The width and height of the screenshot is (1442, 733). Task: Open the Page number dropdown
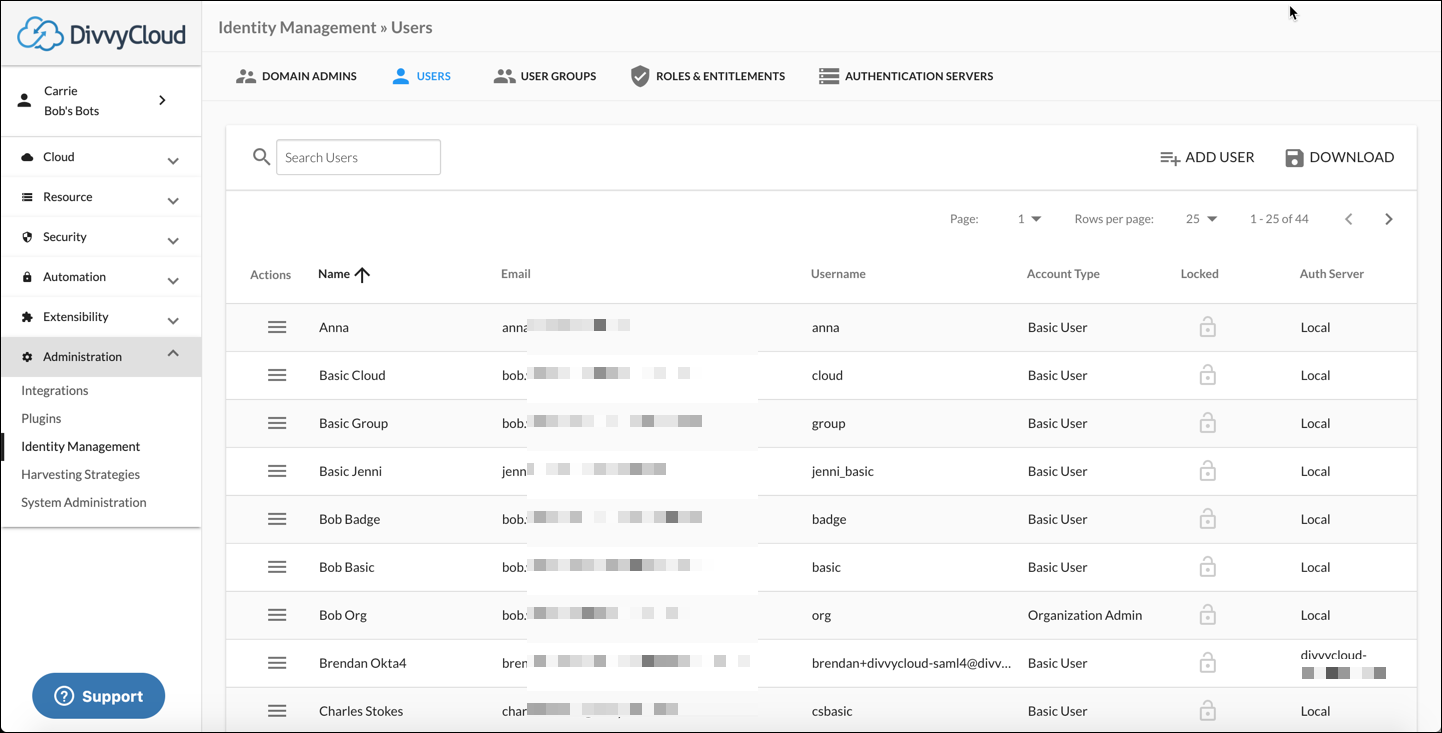(x=1029, y=219)
